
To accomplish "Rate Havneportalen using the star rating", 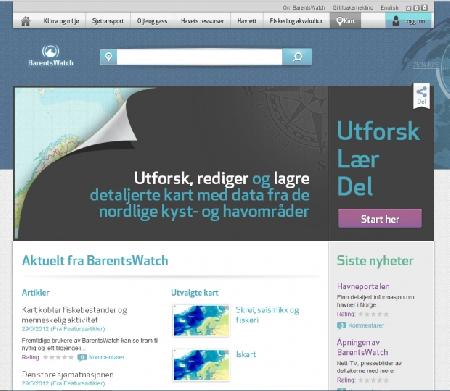I will pyautogui.click(x=373, y=314).
